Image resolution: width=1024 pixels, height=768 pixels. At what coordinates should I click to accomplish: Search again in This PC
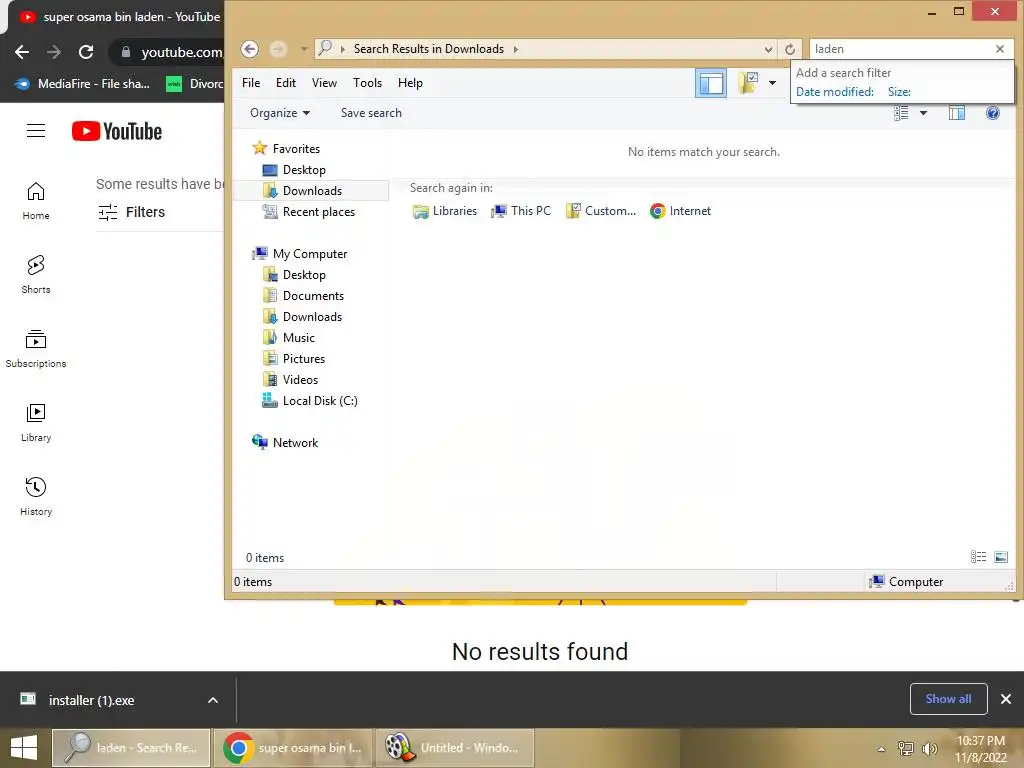(521, 211)
